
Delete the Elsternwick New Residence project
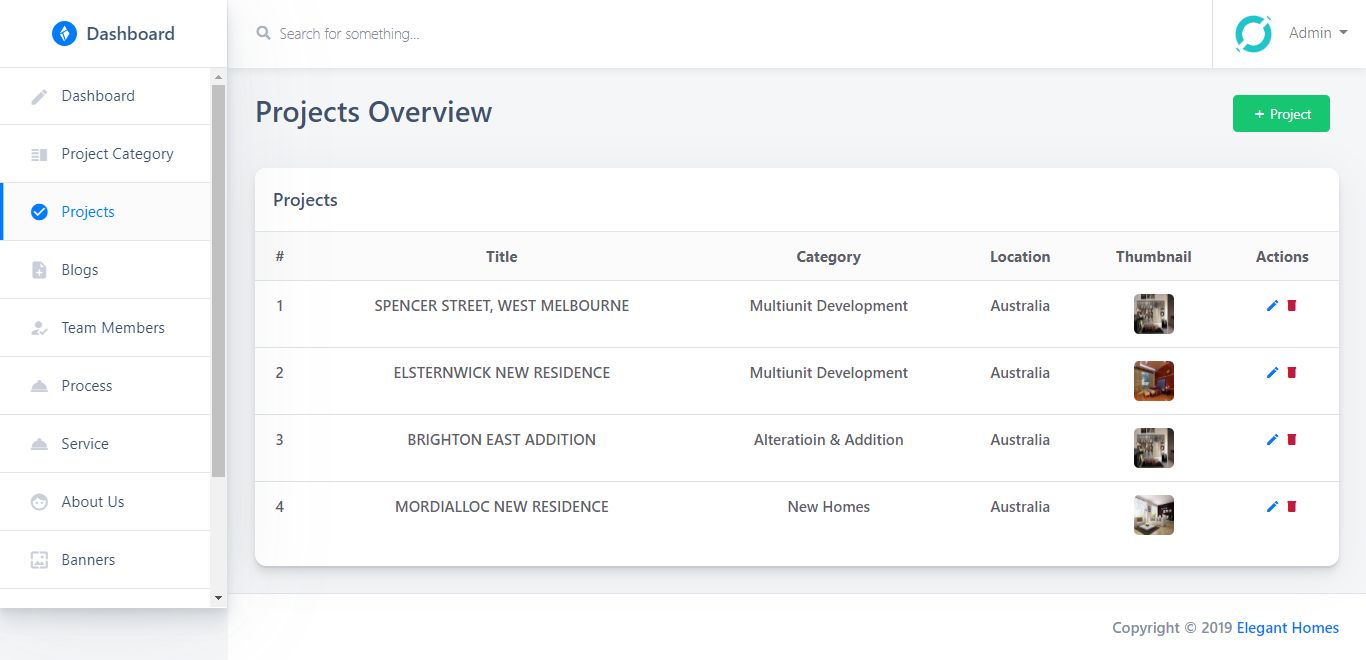tap(1292, 373)
